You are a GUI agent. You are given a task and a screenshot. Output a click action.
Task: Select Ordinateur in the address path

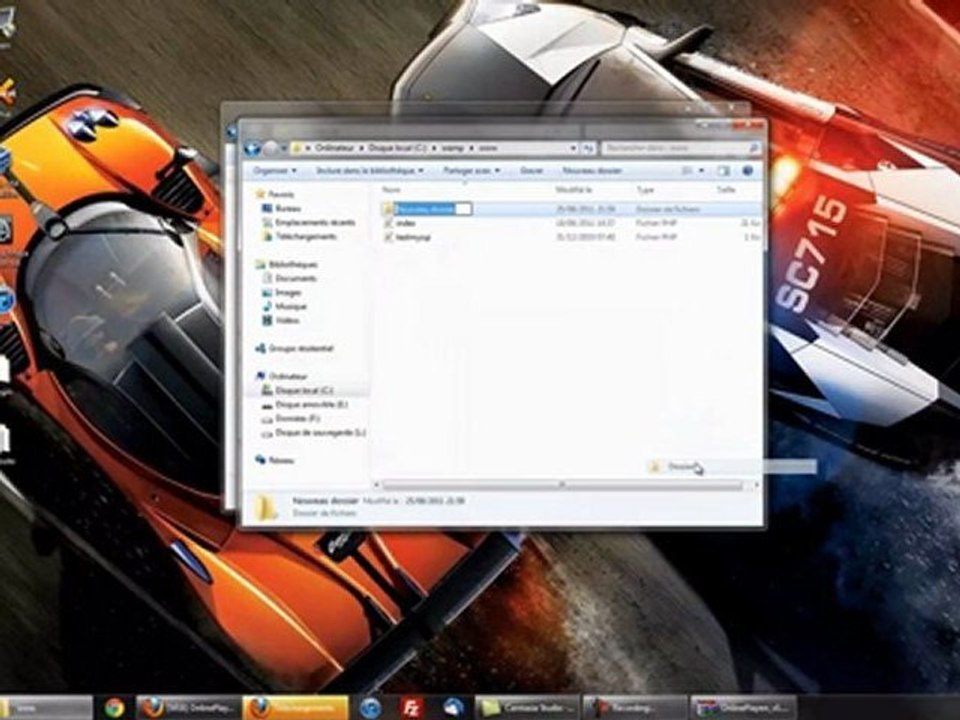tap(336, 148)
